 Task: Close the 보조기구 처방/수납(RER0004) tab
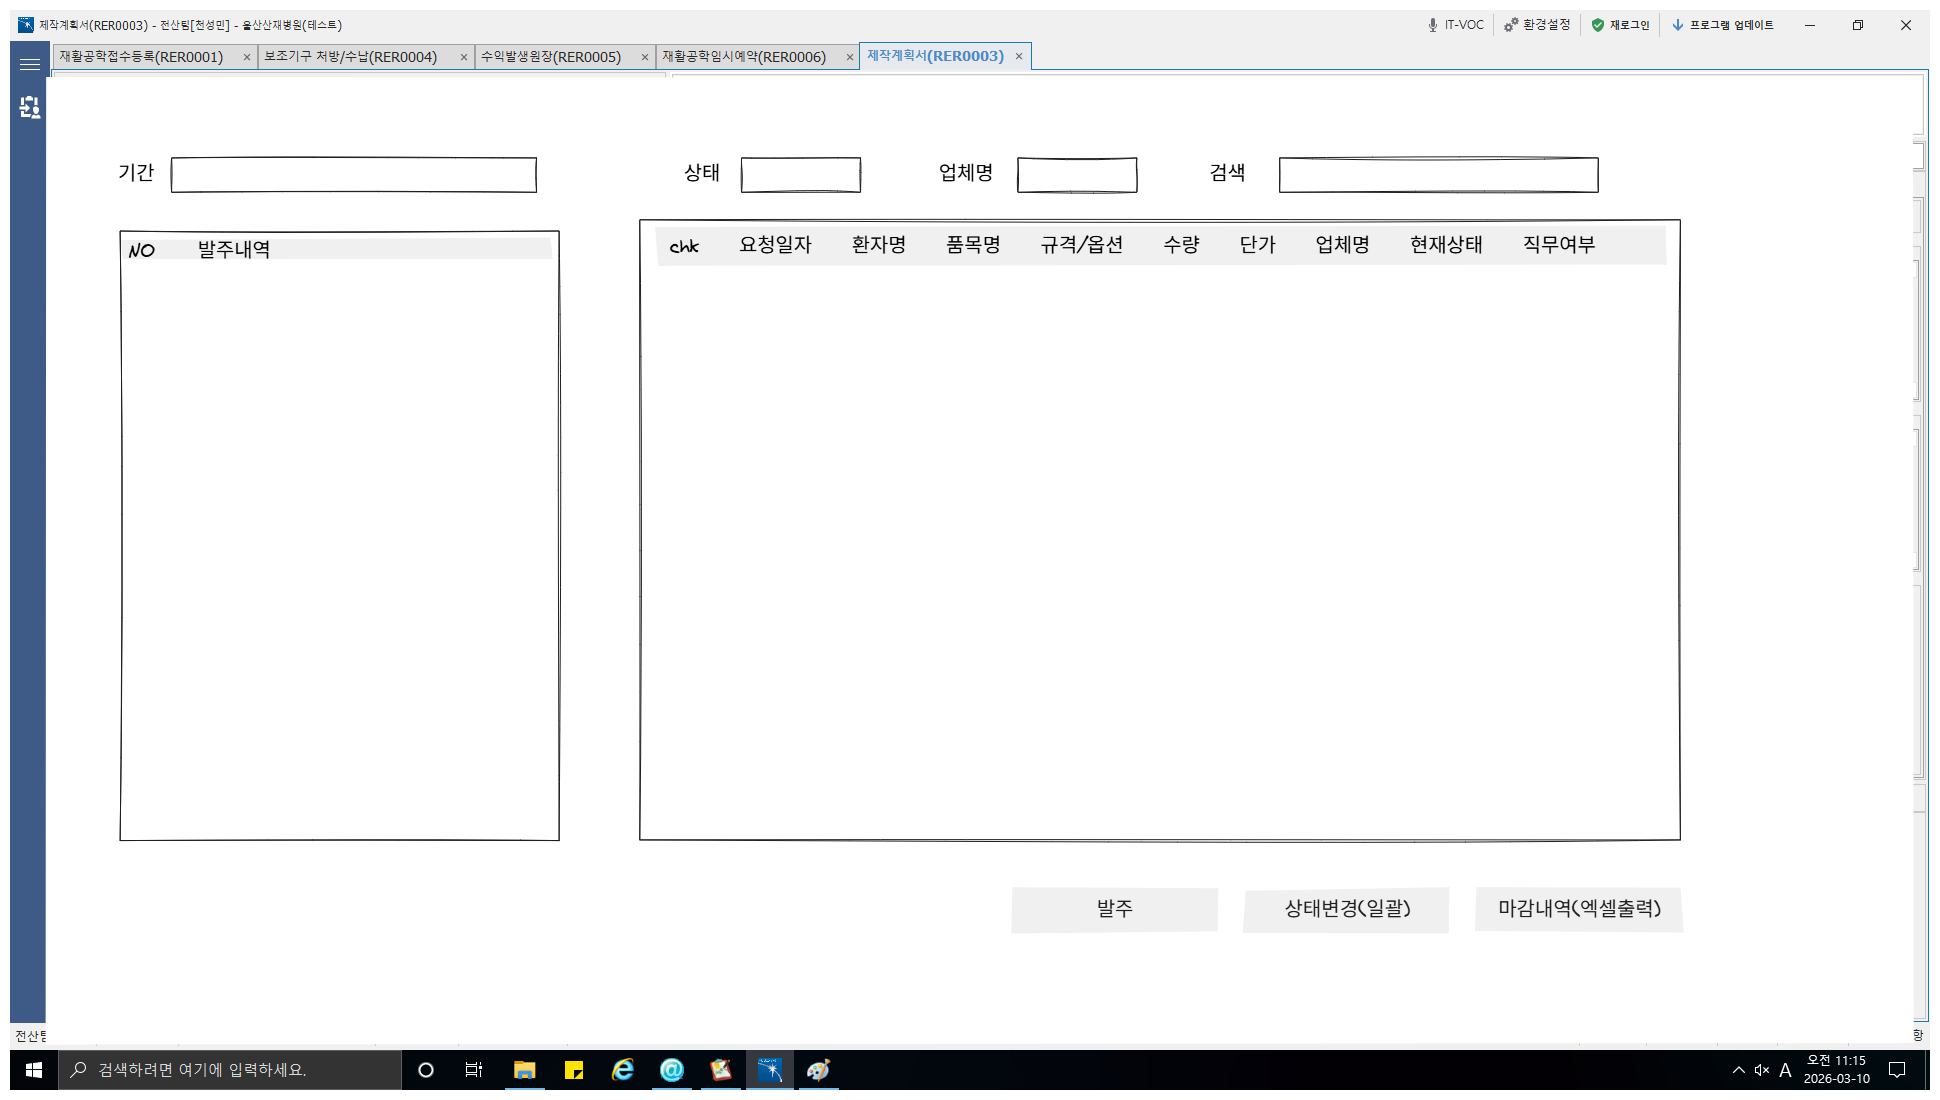coord(464,57)
